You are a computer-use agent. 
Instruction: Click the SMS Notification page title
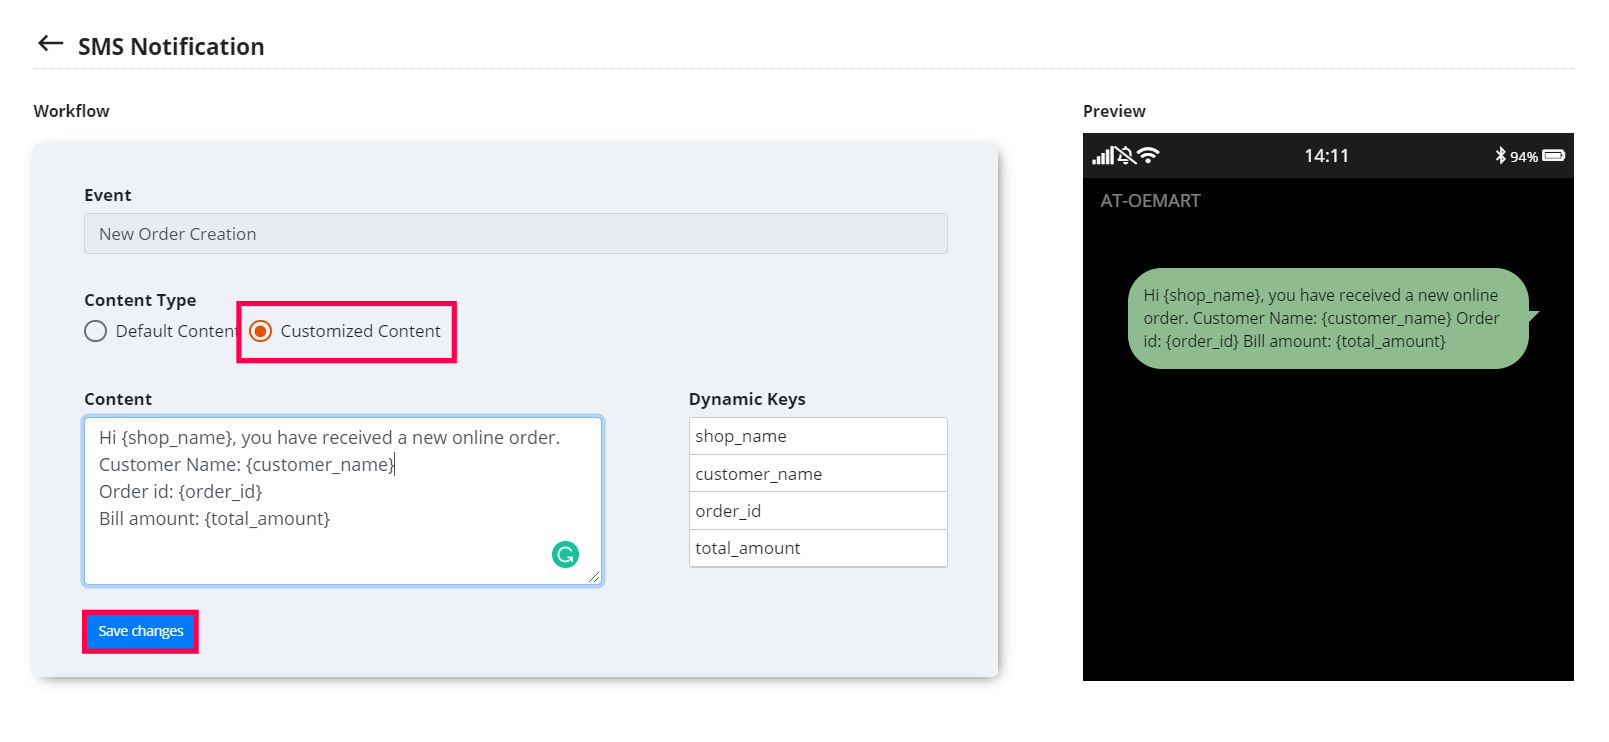[171, 46]
